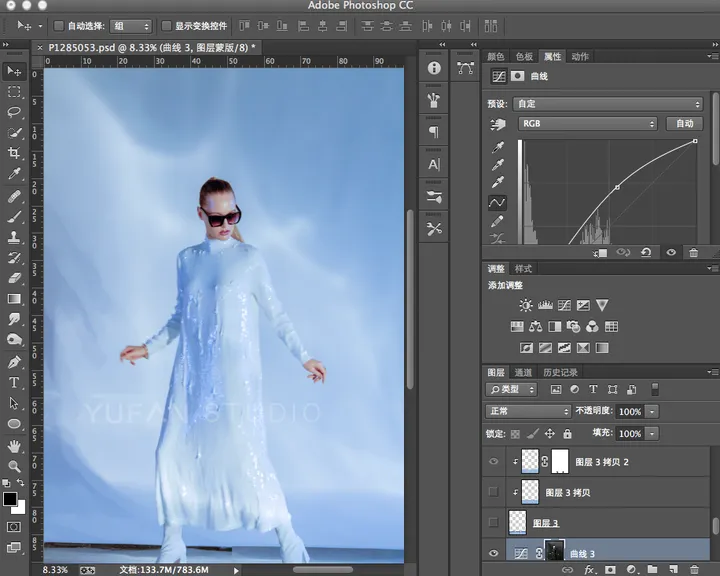
Task: Click the delete layer trash icon
Action: click(x=694, y=570)
